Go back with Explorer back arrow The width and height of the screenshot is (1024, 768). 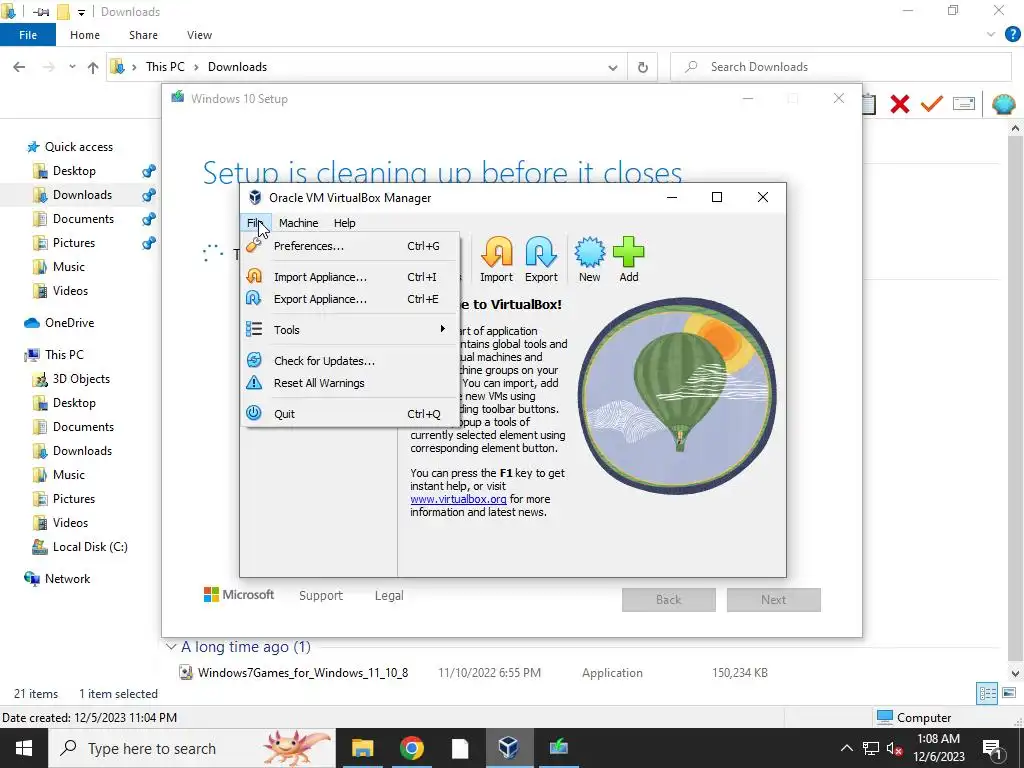(x=19, y=67)
